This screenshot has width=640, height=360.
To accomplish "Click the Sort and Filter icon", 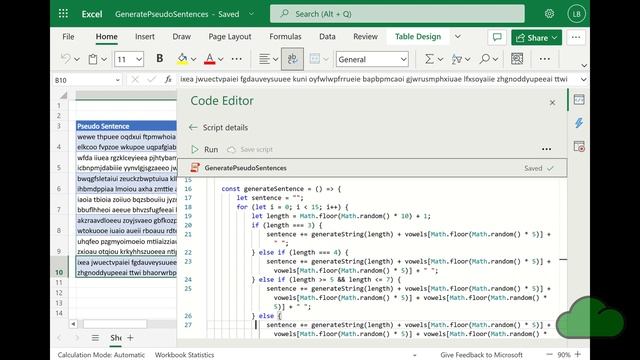I will (x=457, y=59).
